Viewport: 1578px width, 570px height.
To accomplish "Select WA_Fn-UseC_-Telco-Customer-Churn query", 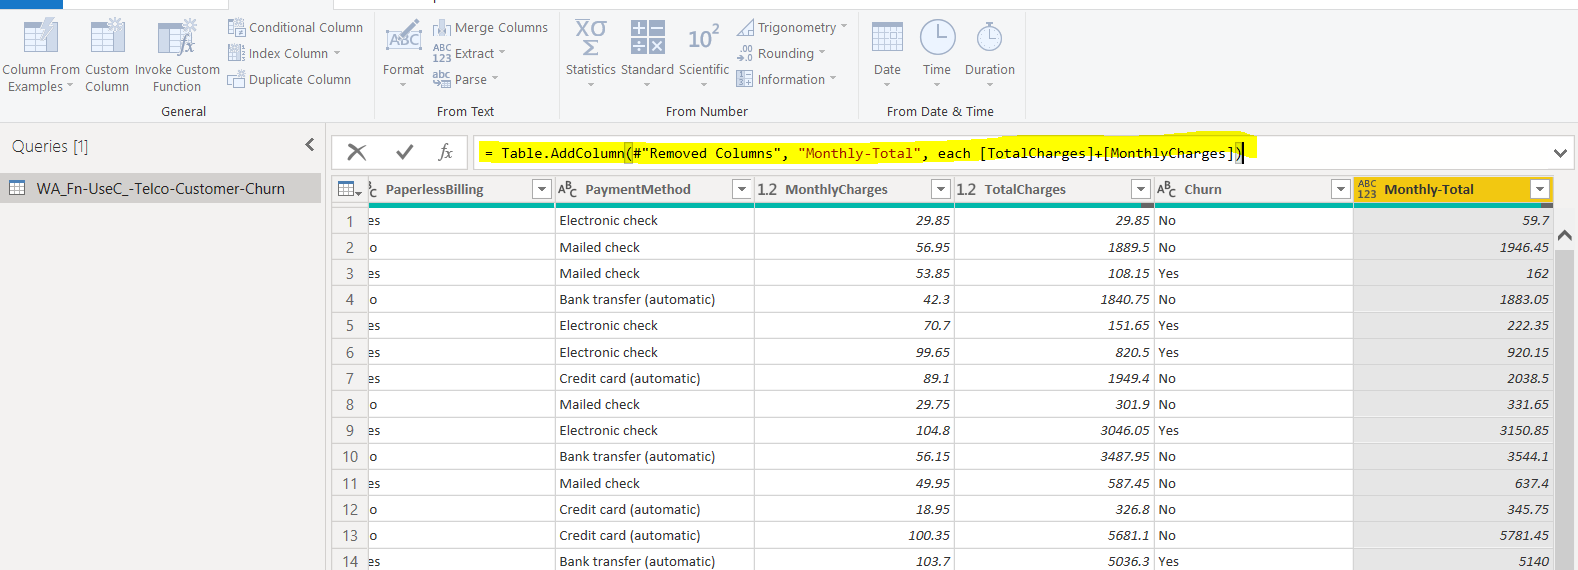I will (160, 188).
